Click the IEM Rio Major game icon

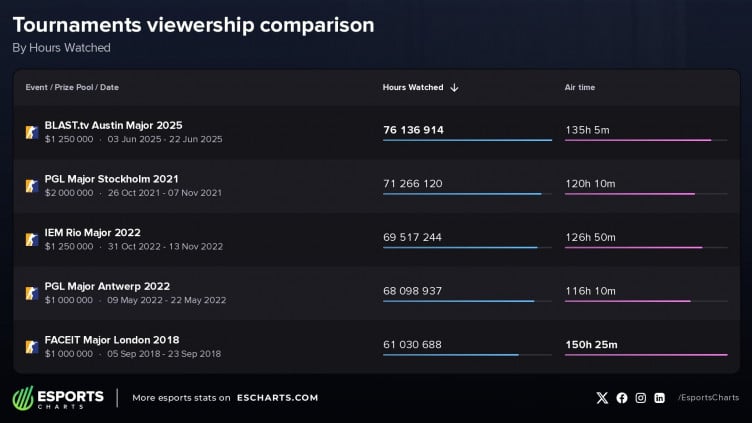pos(32,239)
